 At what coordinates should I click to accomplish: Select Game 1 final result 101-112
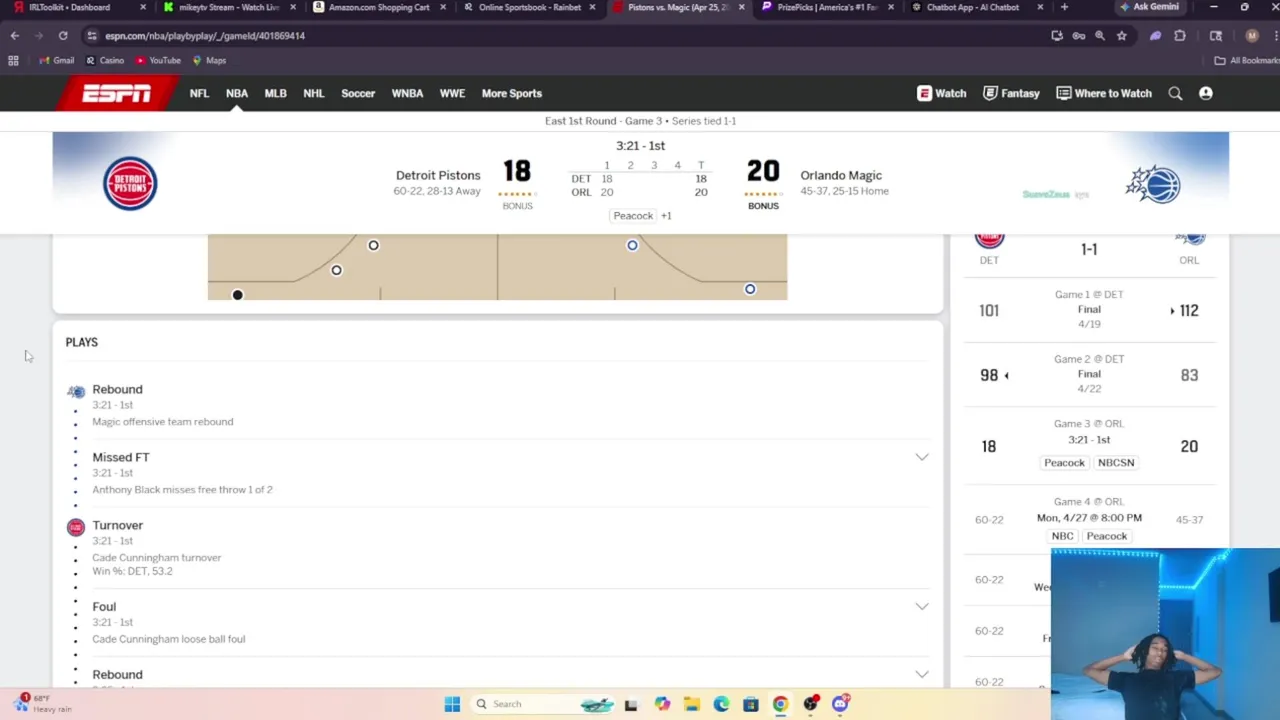click(1089, 310)
